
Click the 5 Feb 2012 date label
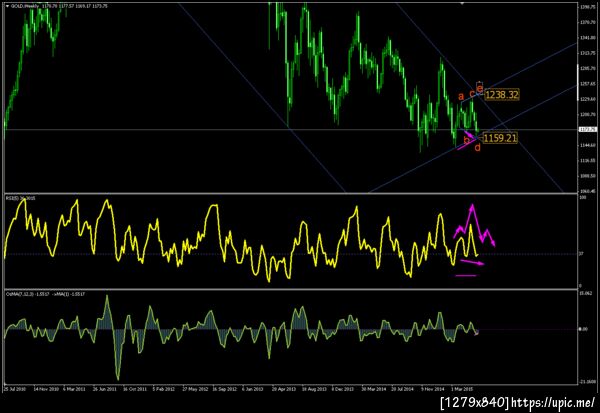pos(164,389)
